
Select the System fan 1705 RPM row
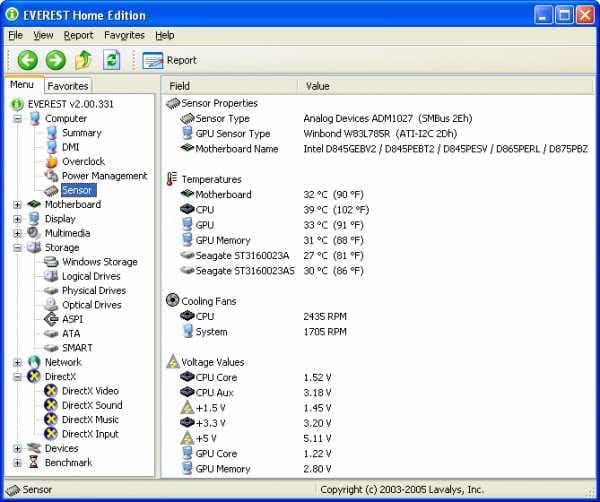(263, 332)
